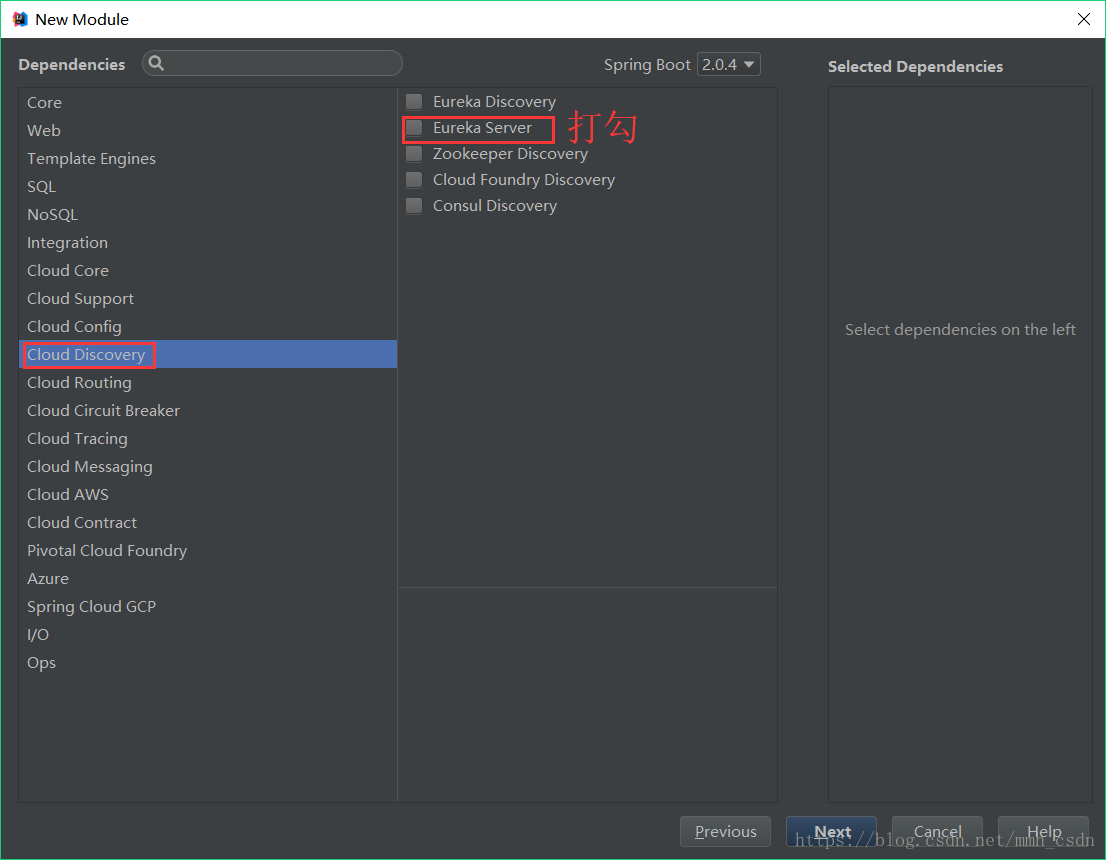Choose the Cloud Tracing category
Viewport: 1106px width, 860px height.
[208, 439]
